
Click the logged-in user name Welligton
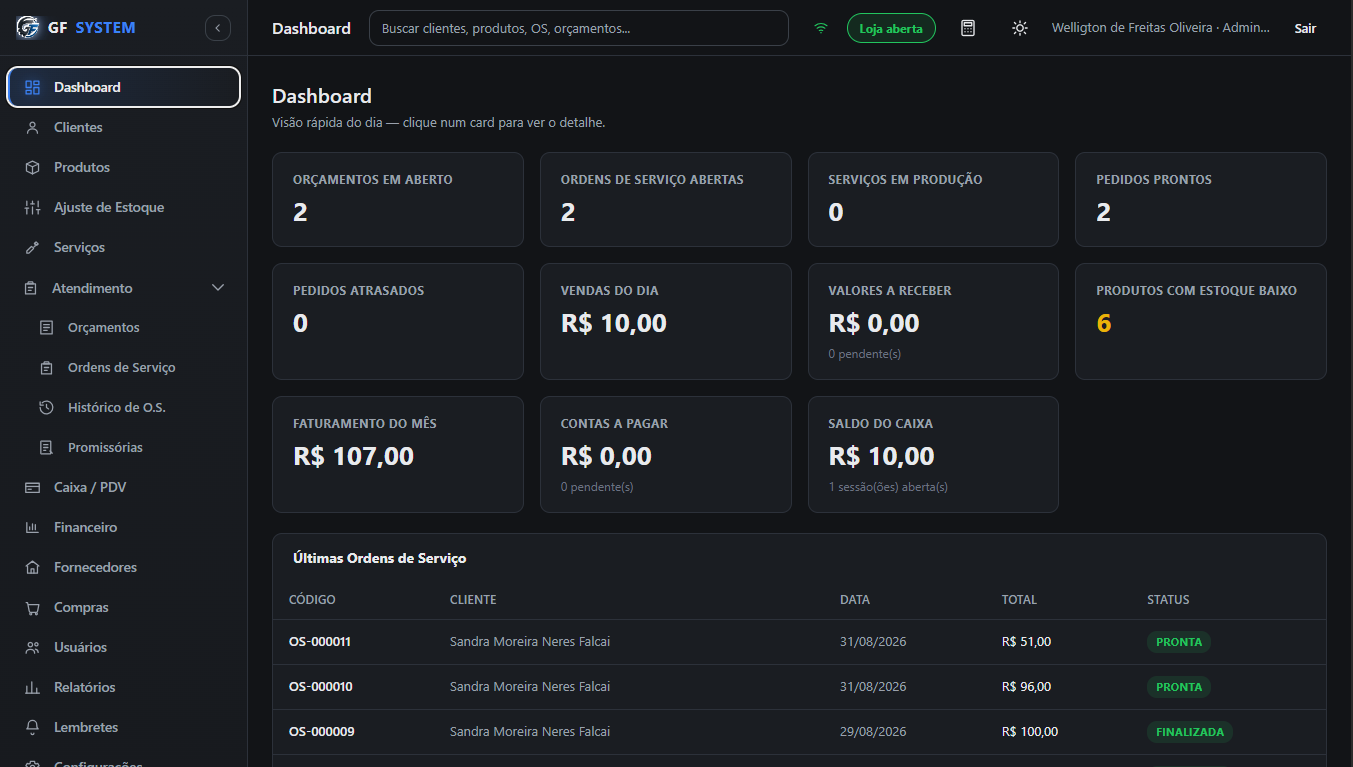coord(1161,28)
